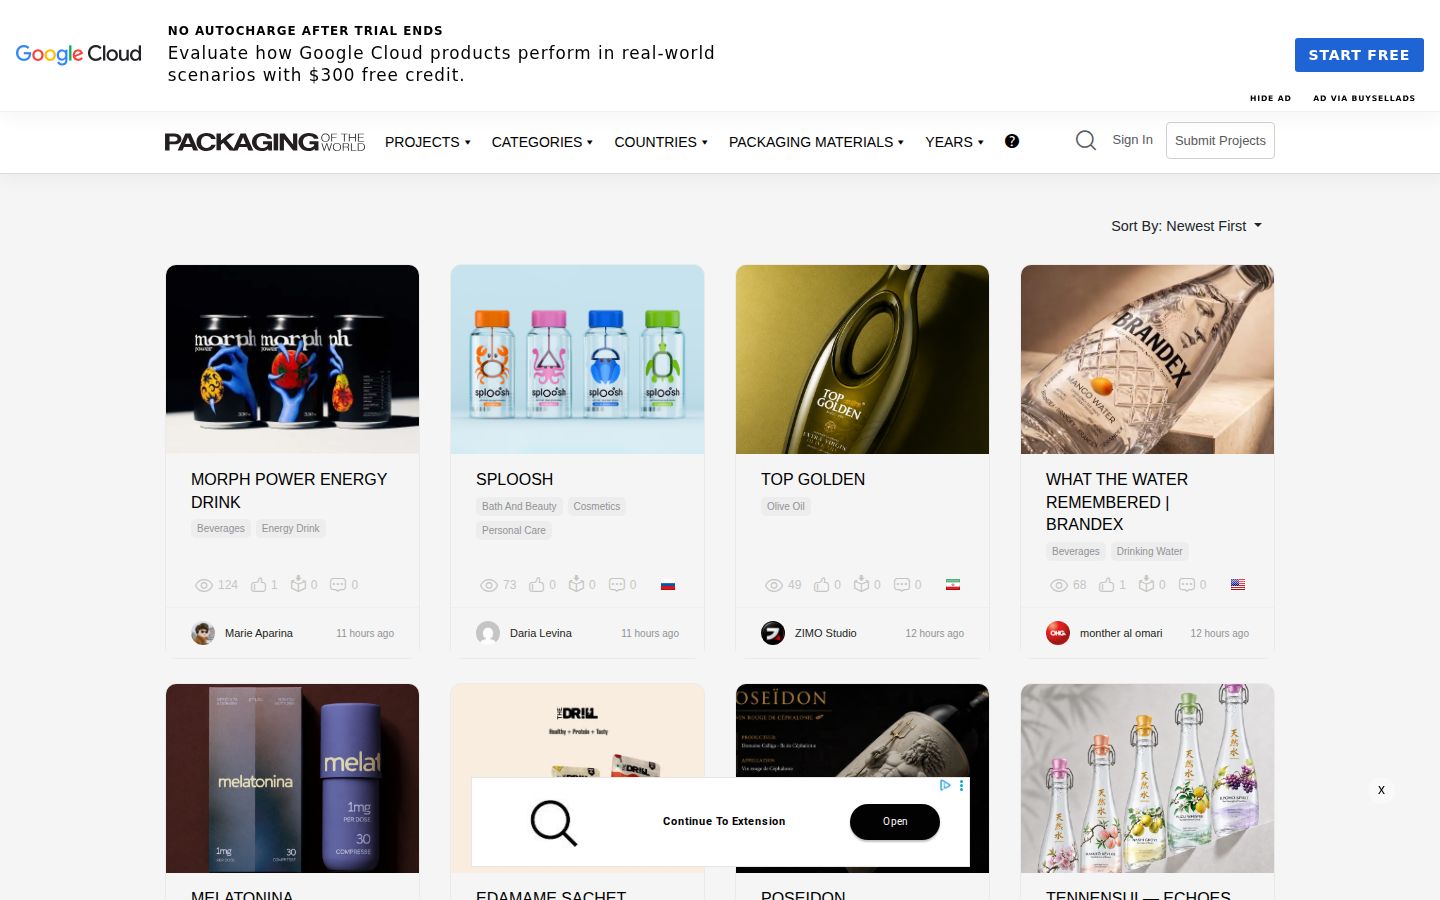The image size is (1440, 900).
Task: Open the Sploosh project title
Action: 515,479
